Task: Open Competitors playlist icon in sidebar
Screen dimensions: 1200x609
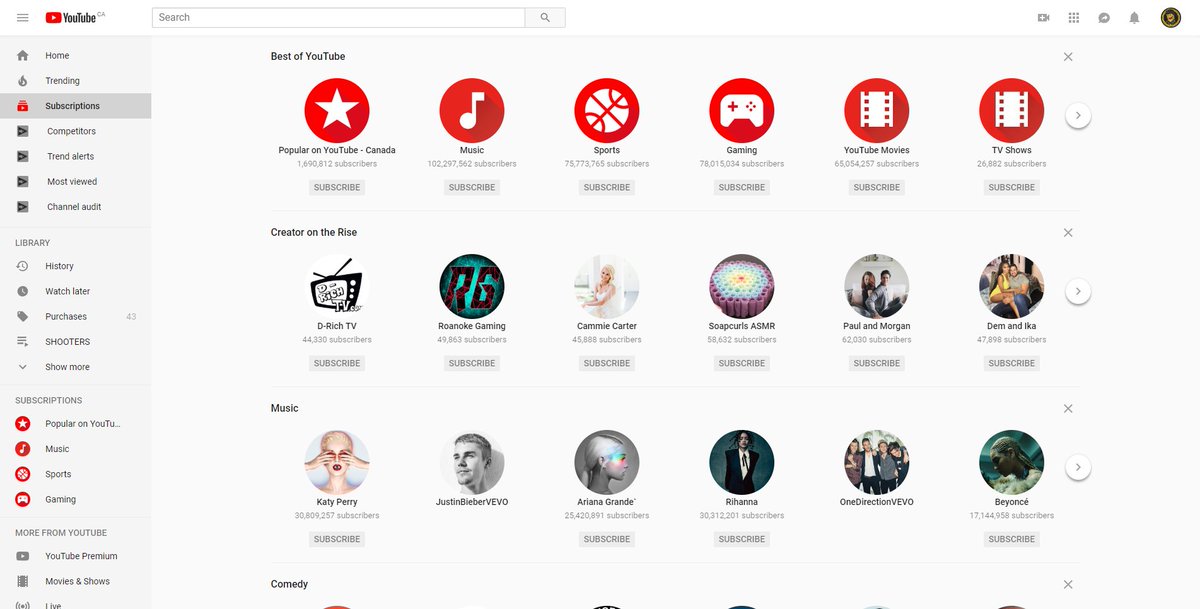Action: (23, 131)
